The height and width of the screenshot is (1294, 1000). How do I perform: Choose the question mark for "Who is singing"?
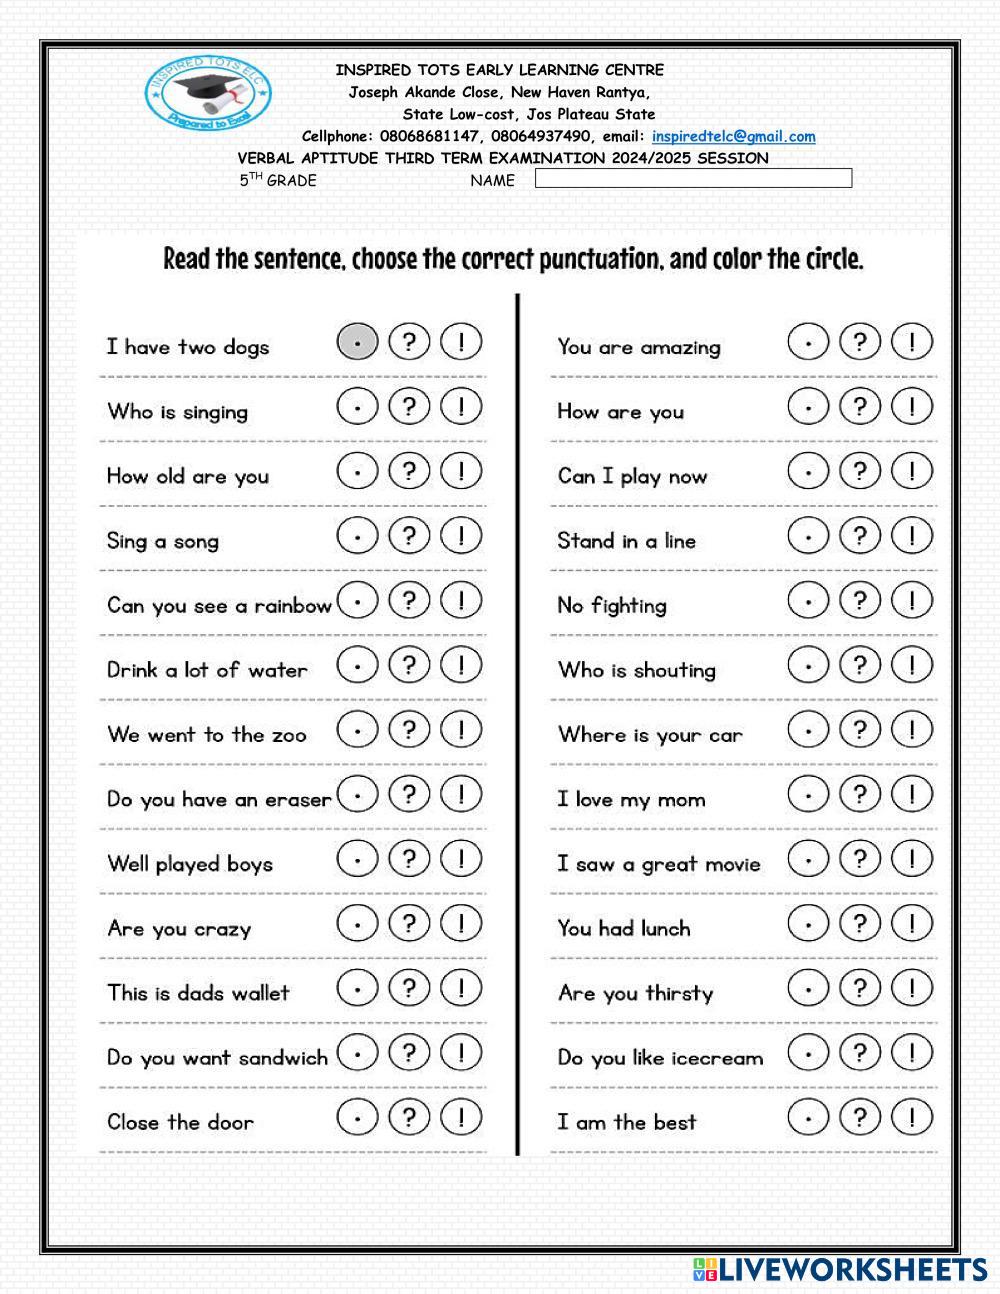click(409, 407)
